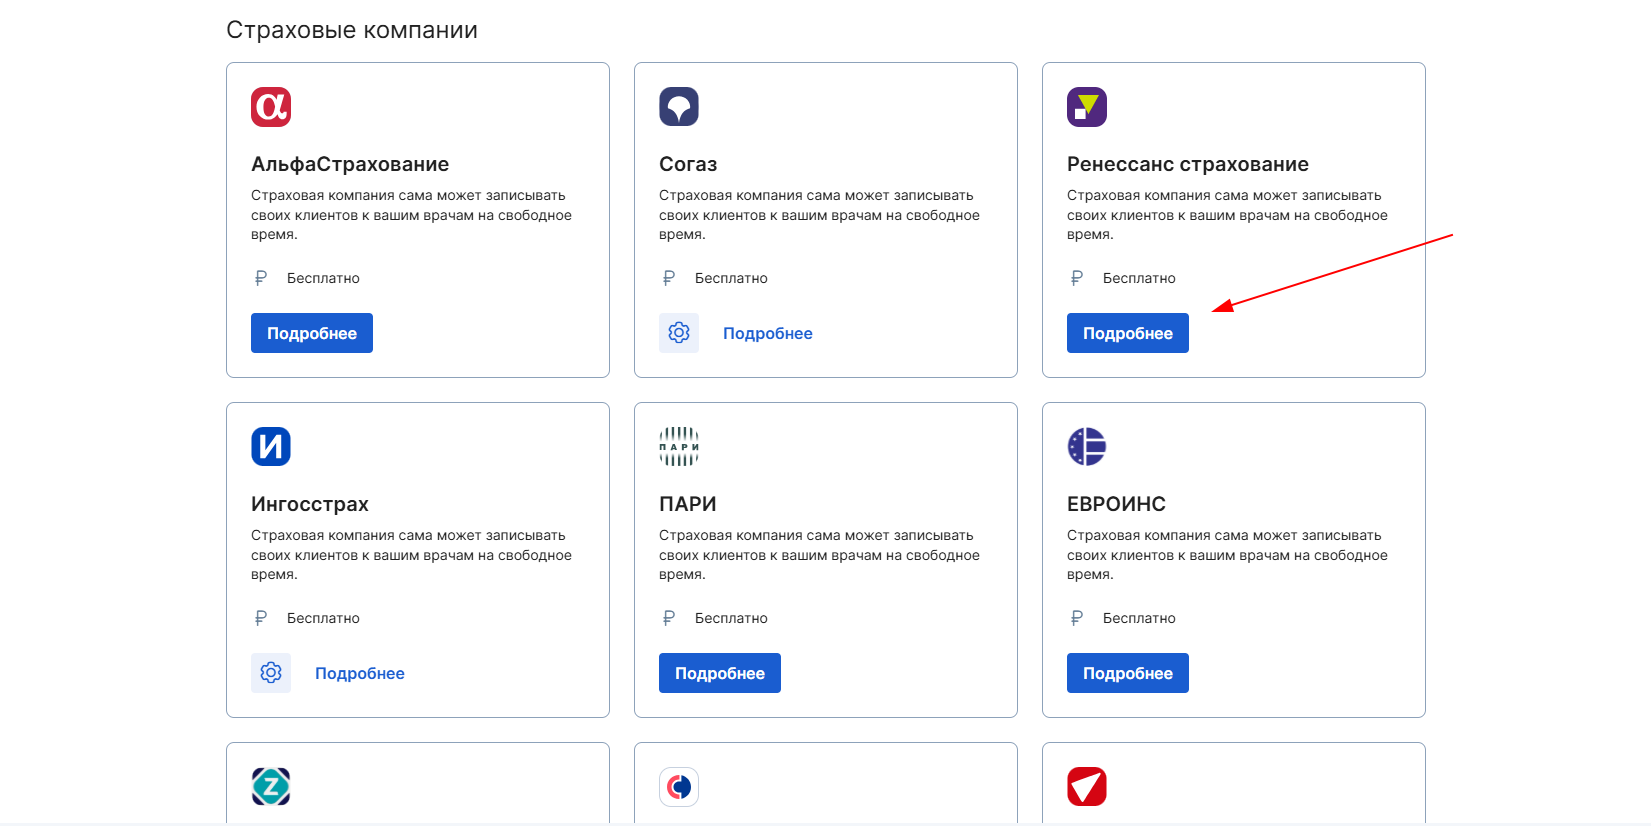Open Подробнее button on ЕВРОИНС card
Screen dimensions: 1651x826
click(x=1128, y=673)
